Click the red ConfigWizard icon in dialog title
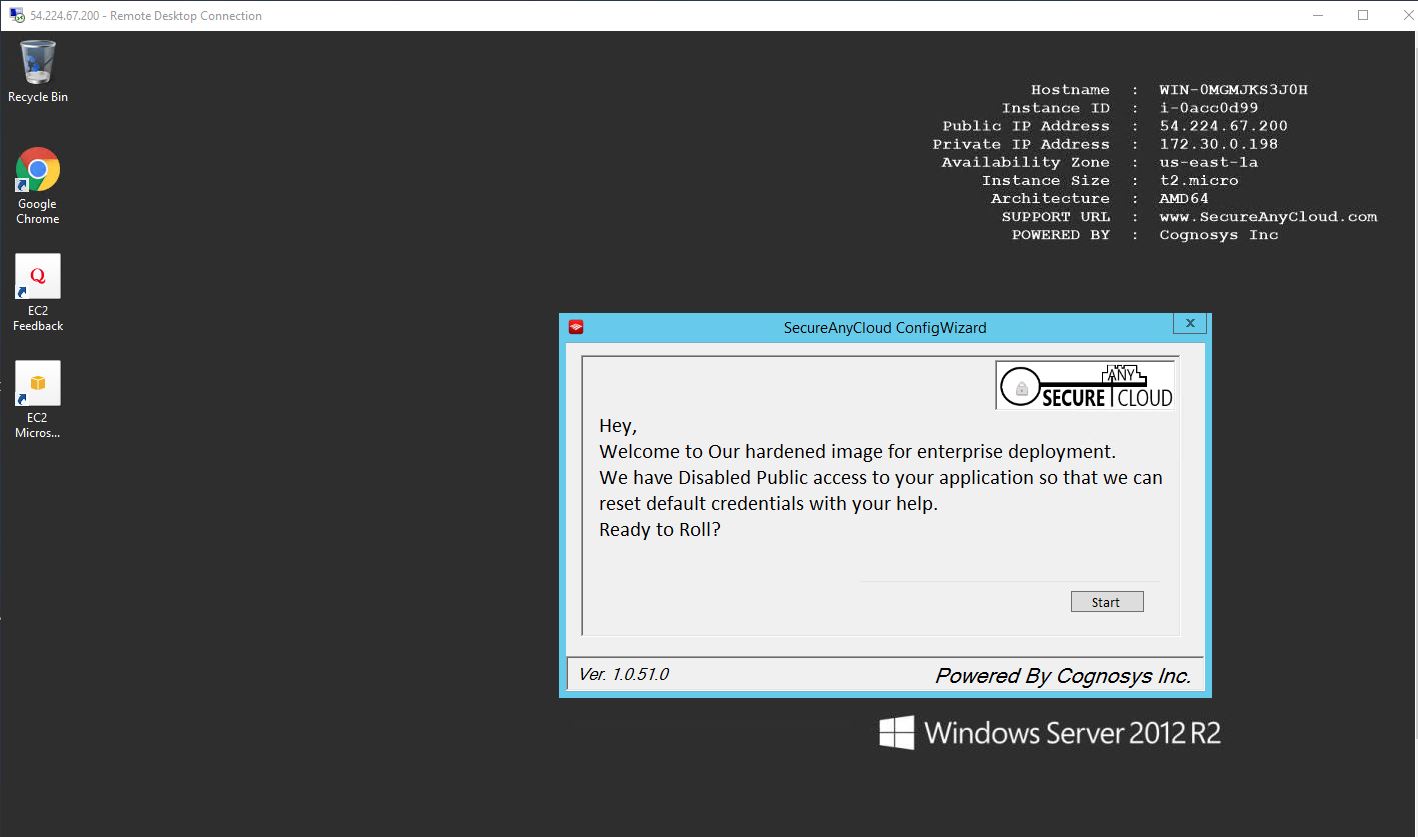The width and height of the screenshot is (1418, 837). pos(575,327)
